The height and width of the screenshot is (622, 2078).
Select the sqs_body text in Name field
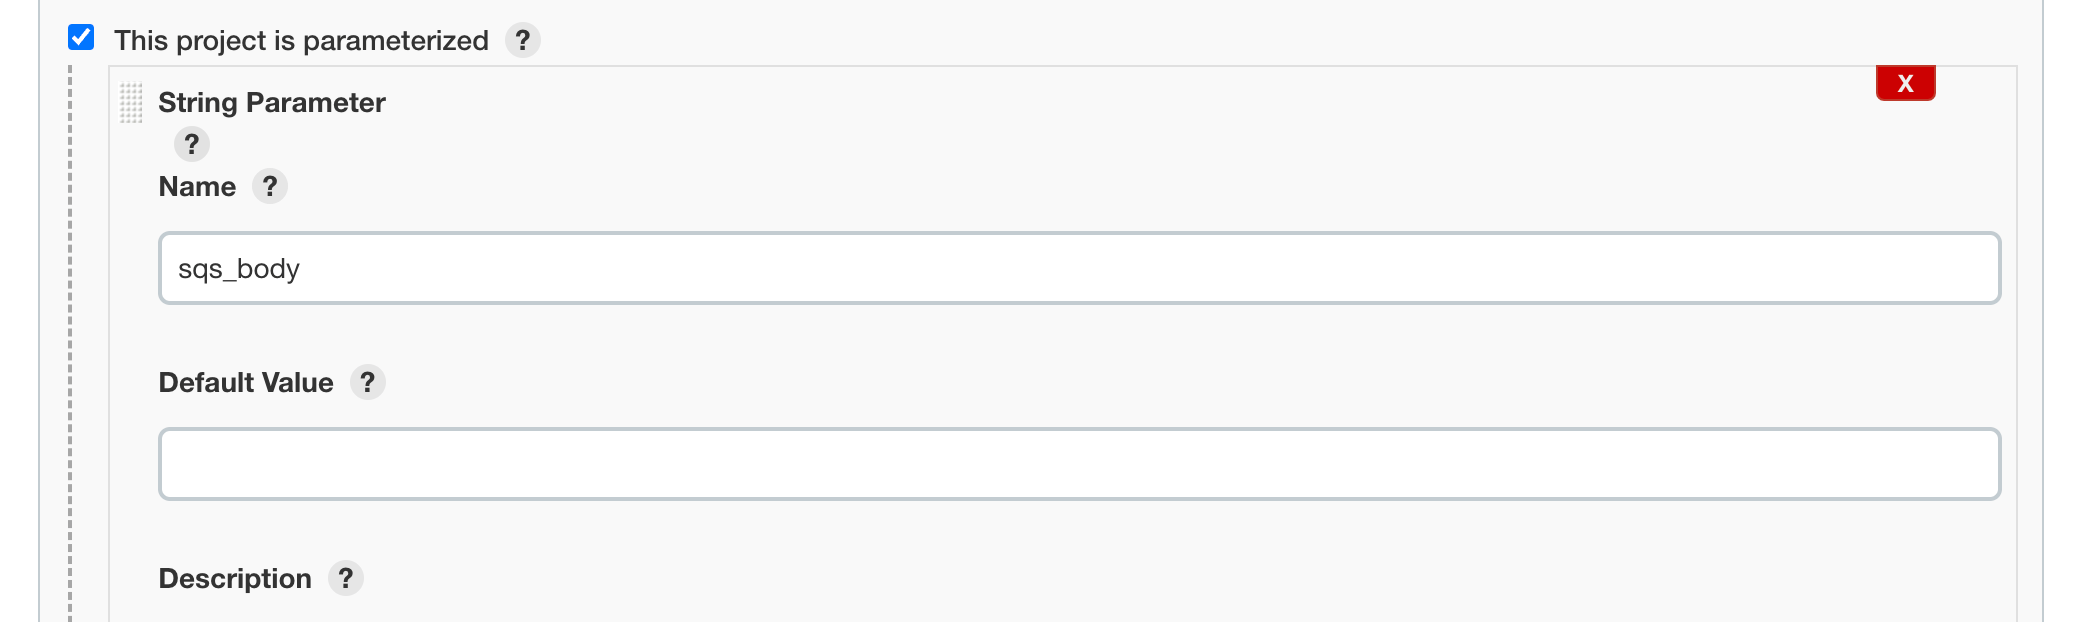point(239,267)
